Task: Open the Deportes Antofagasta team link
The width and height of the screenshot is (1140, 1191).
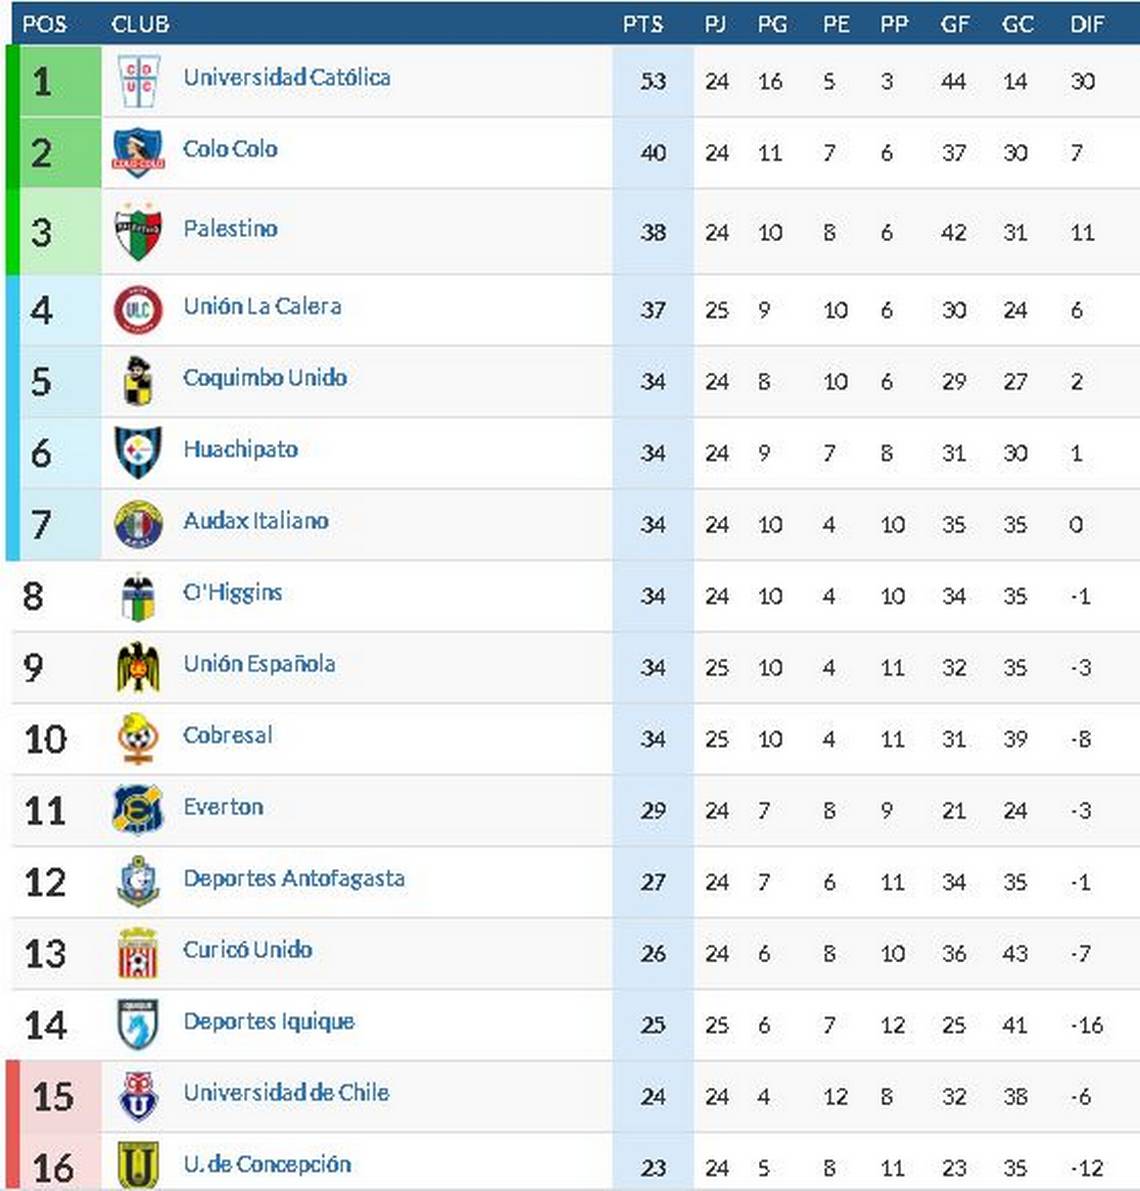Action: click(x=294, y=879)
